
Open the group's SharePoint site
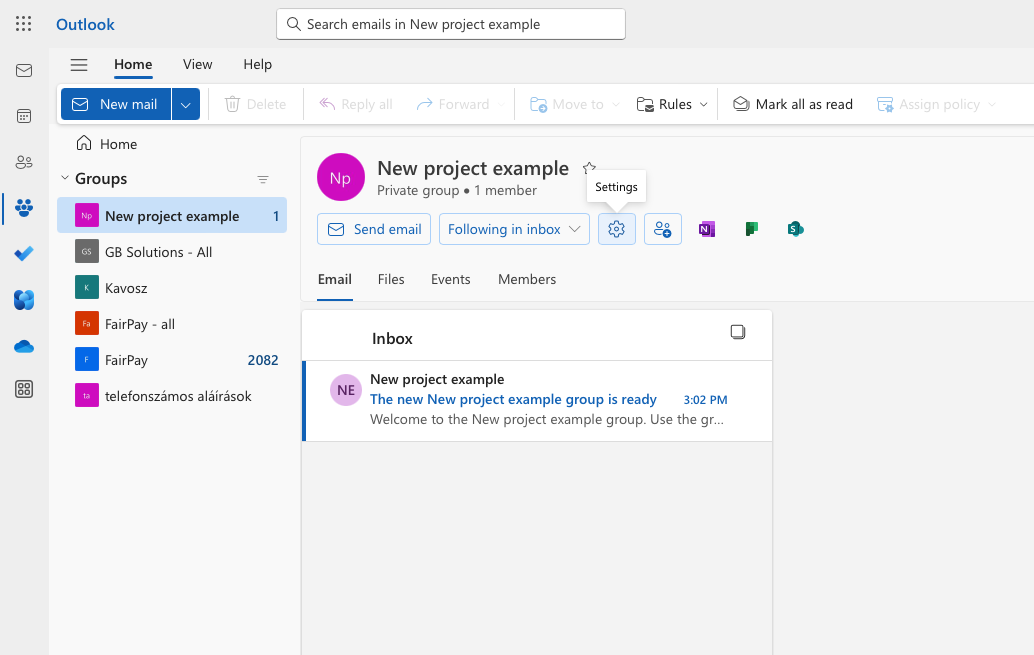click(795, 229)
